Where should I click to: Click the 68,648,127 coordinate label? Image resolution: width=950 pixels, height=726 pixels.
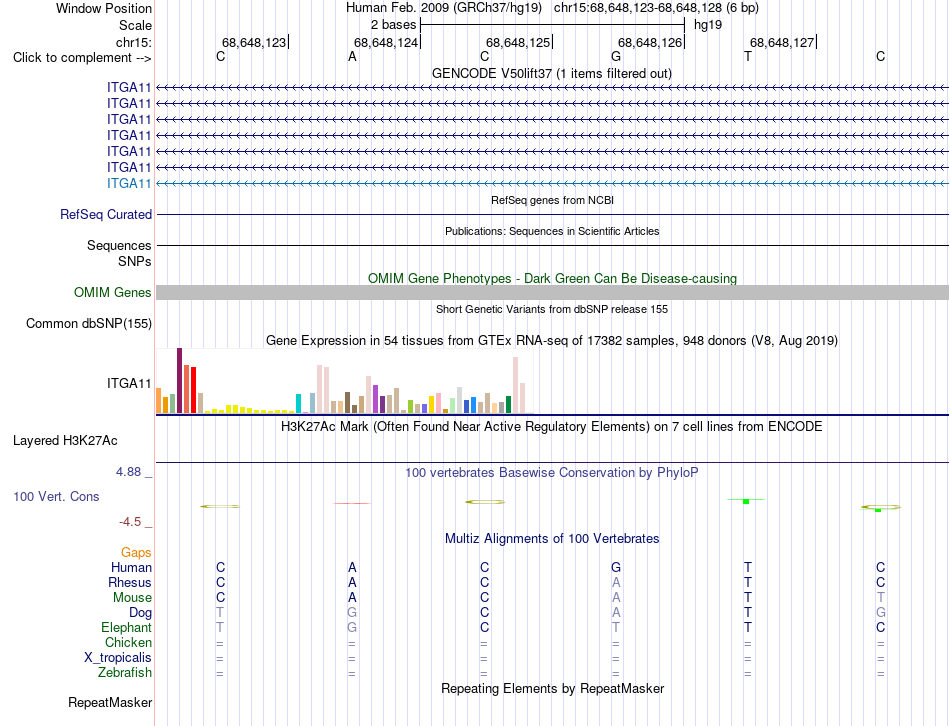pos(782,42)
